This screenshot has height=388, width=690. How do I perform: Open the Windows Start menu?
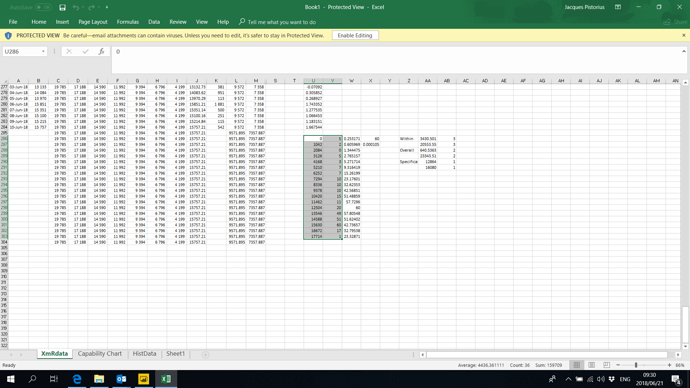[11, 379]
